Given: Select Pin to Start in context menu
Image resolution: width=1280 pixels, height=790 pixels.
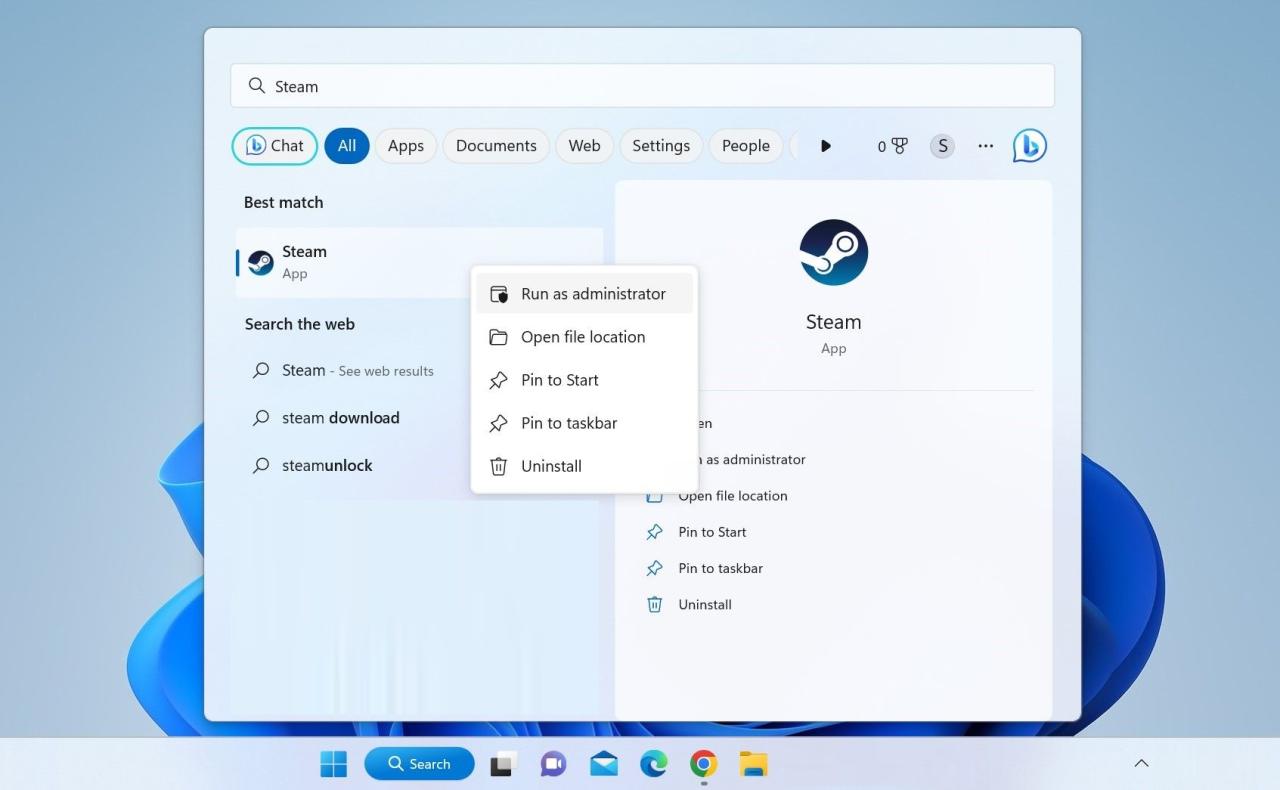Looking at the screenshot, I should [584, 380].
